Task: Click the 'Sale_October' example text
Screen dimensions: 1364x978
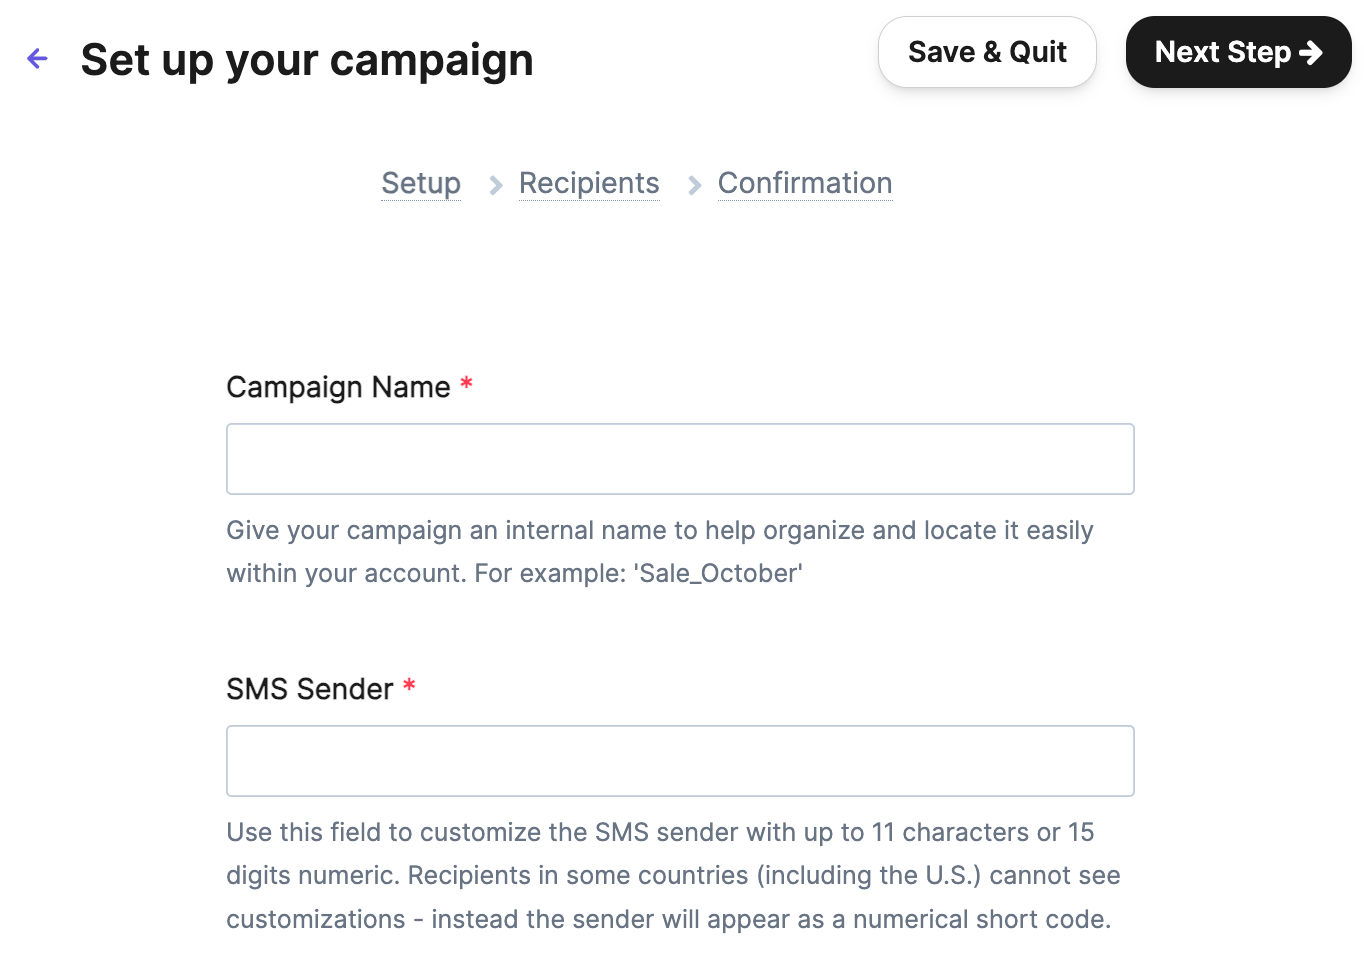Action: point(718,574)
